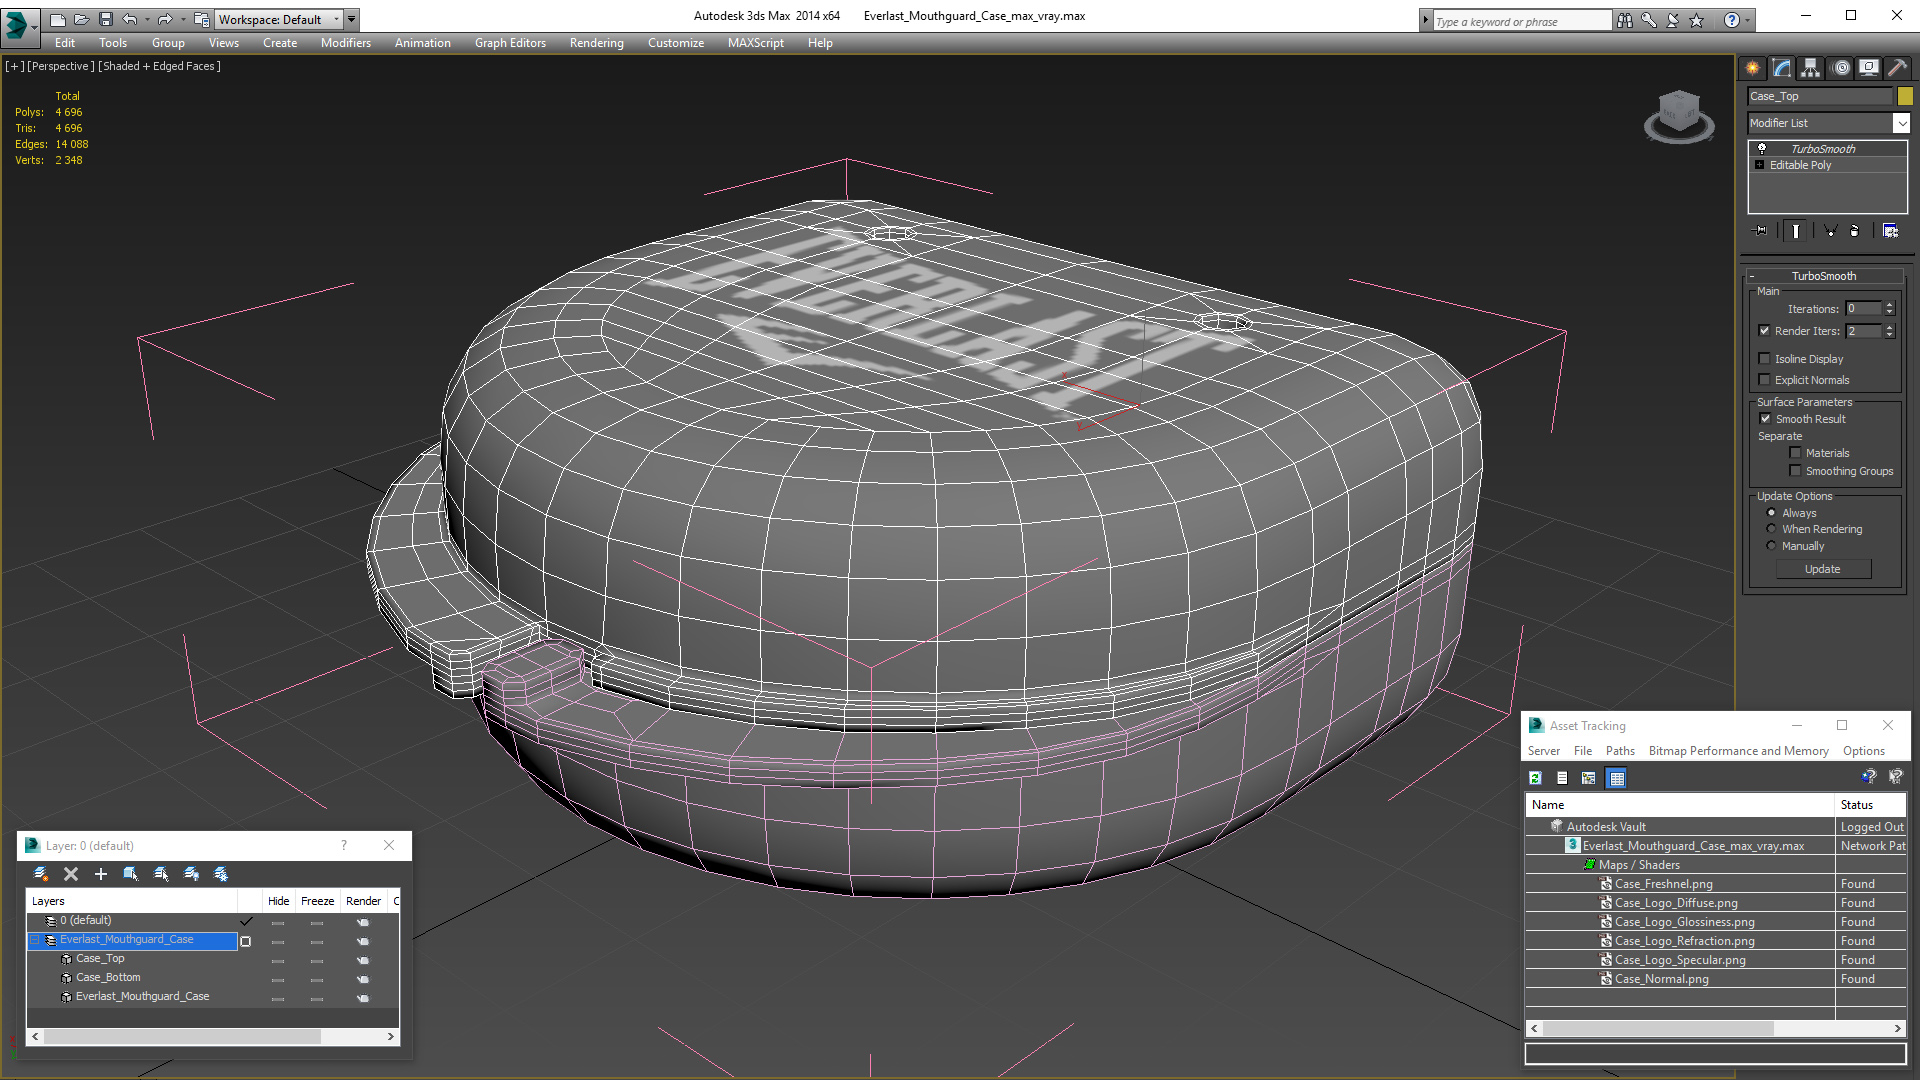The width and height of the screenshot is (1920, 1080).
Task: Click Select Highlighted Objects and Layers icon
Action: [131, 874]
